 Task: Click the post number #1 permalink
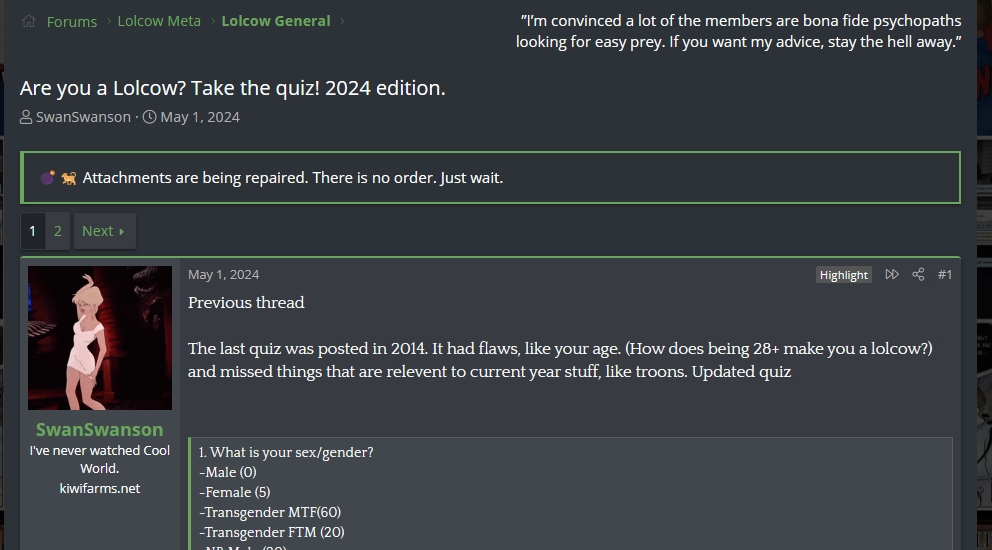[945, 274]
